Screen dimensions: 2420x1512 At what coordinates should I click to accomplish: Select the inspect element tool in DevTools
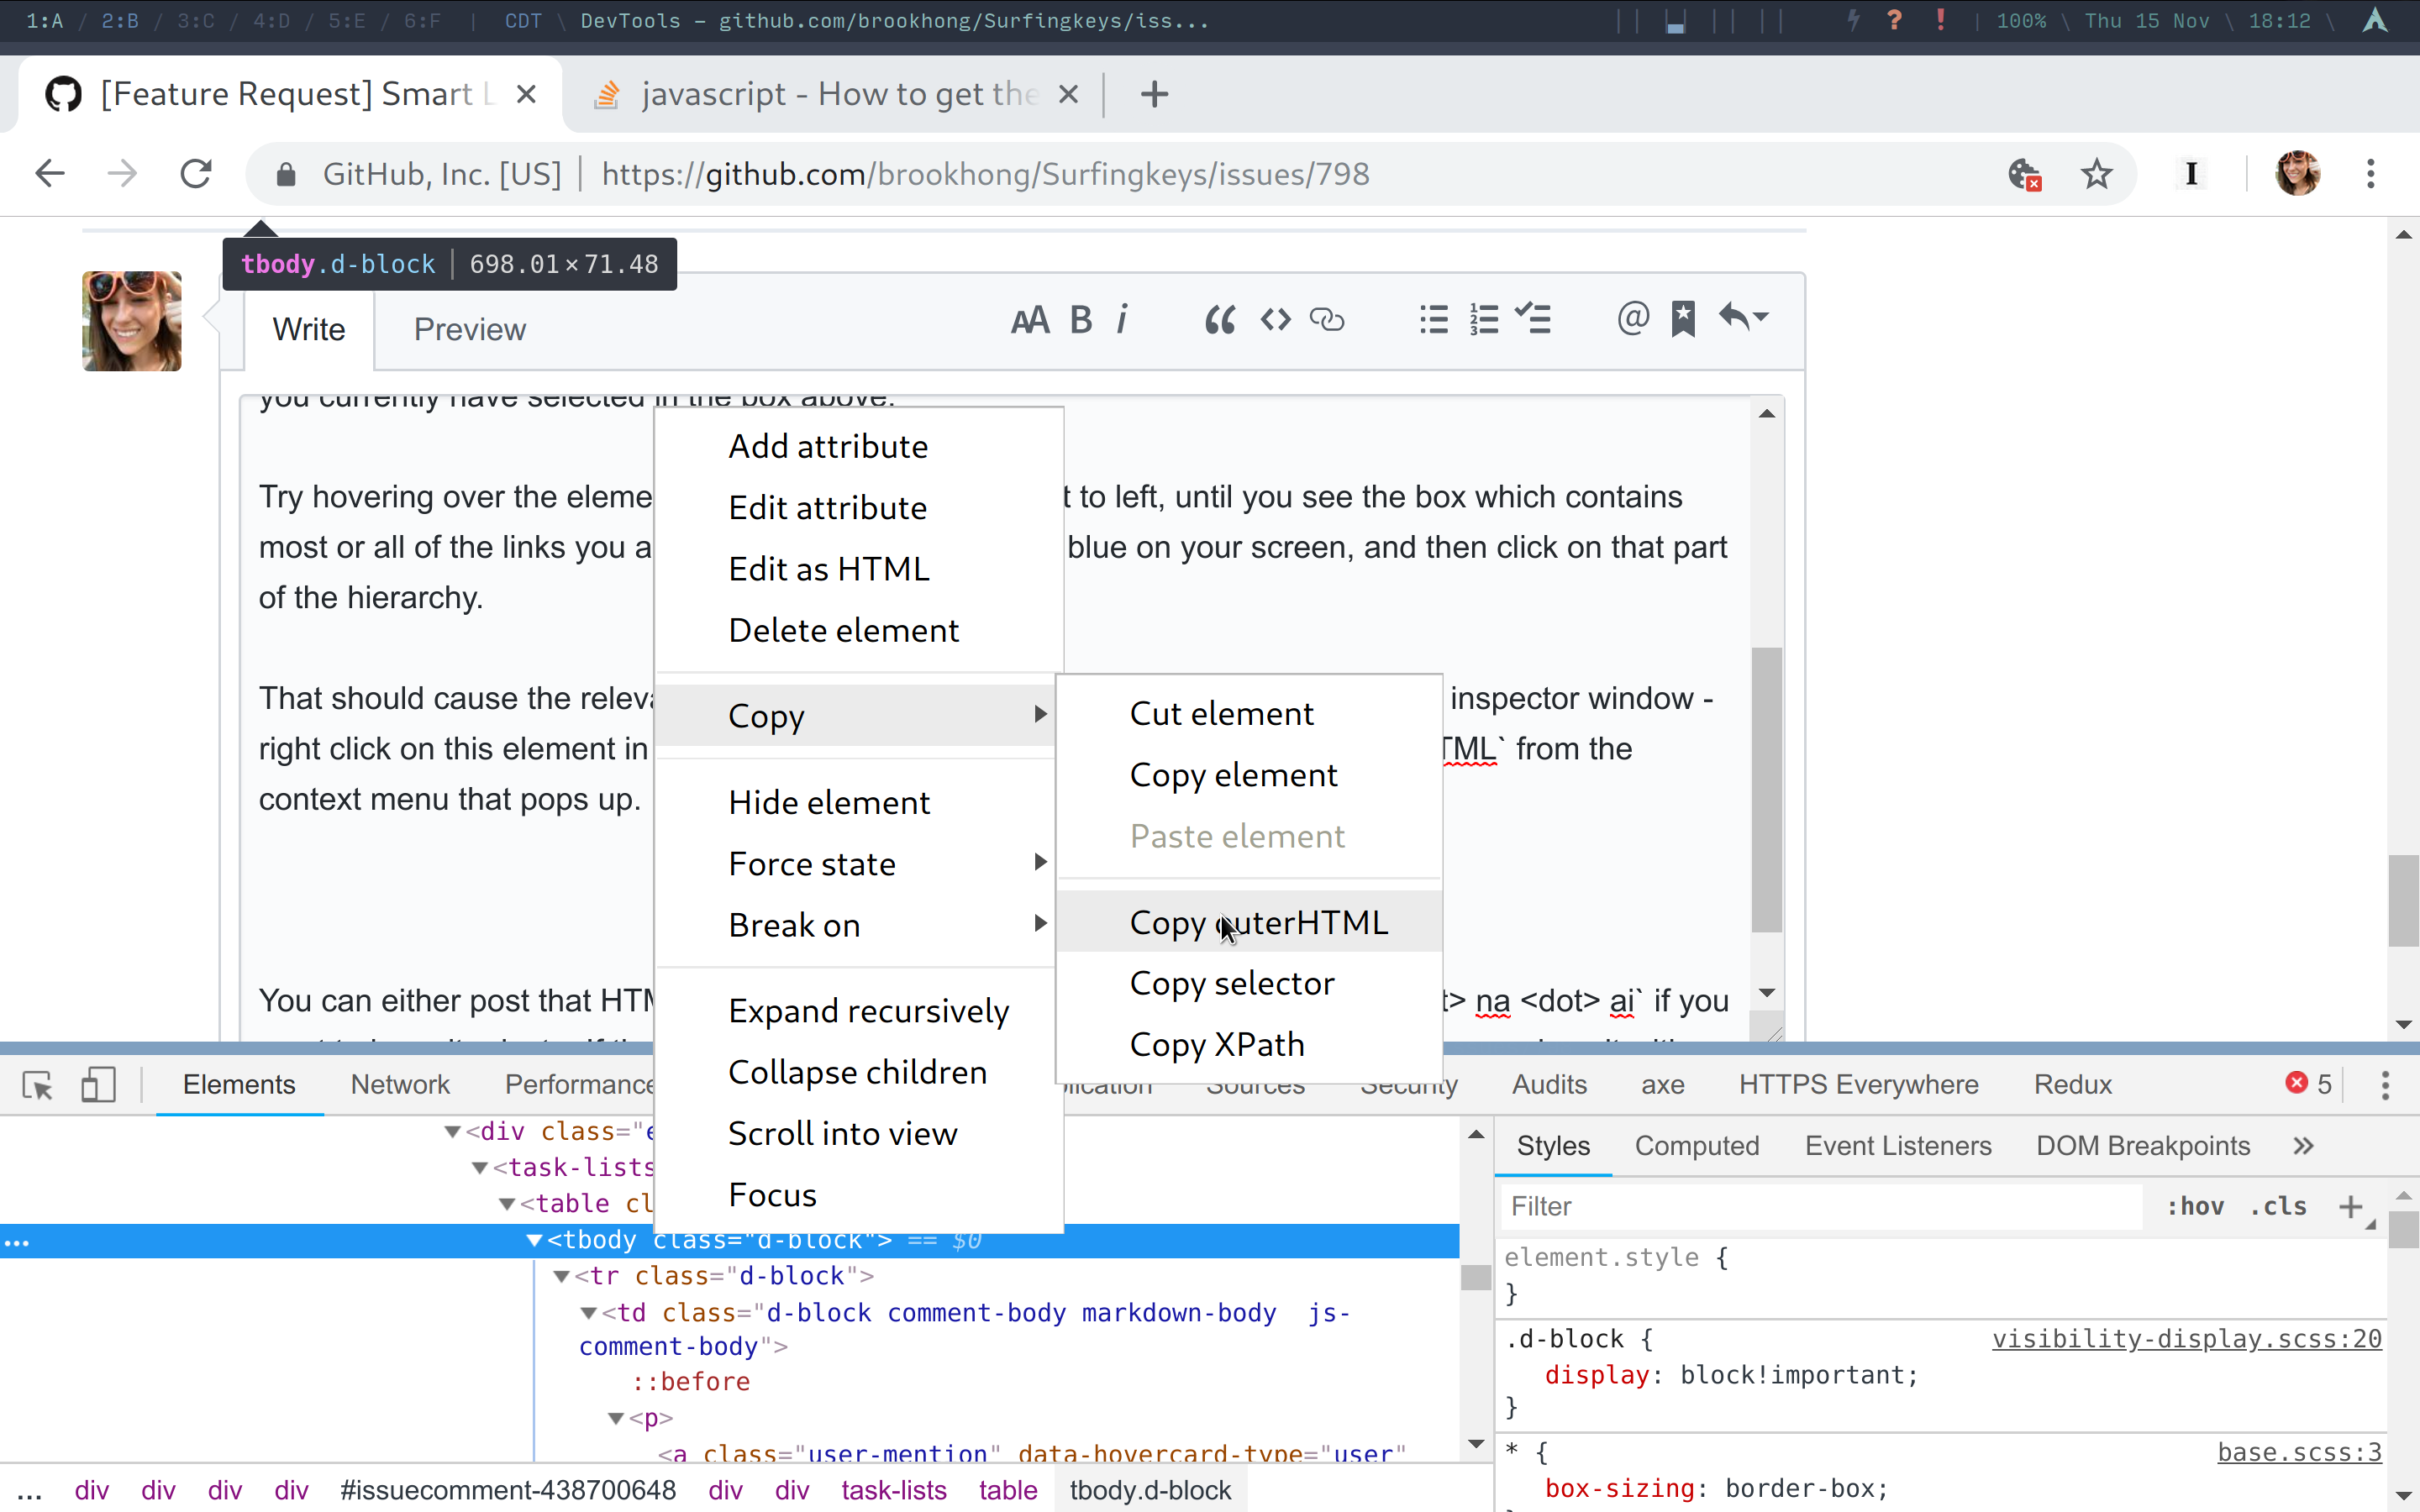click(37, 1085)
